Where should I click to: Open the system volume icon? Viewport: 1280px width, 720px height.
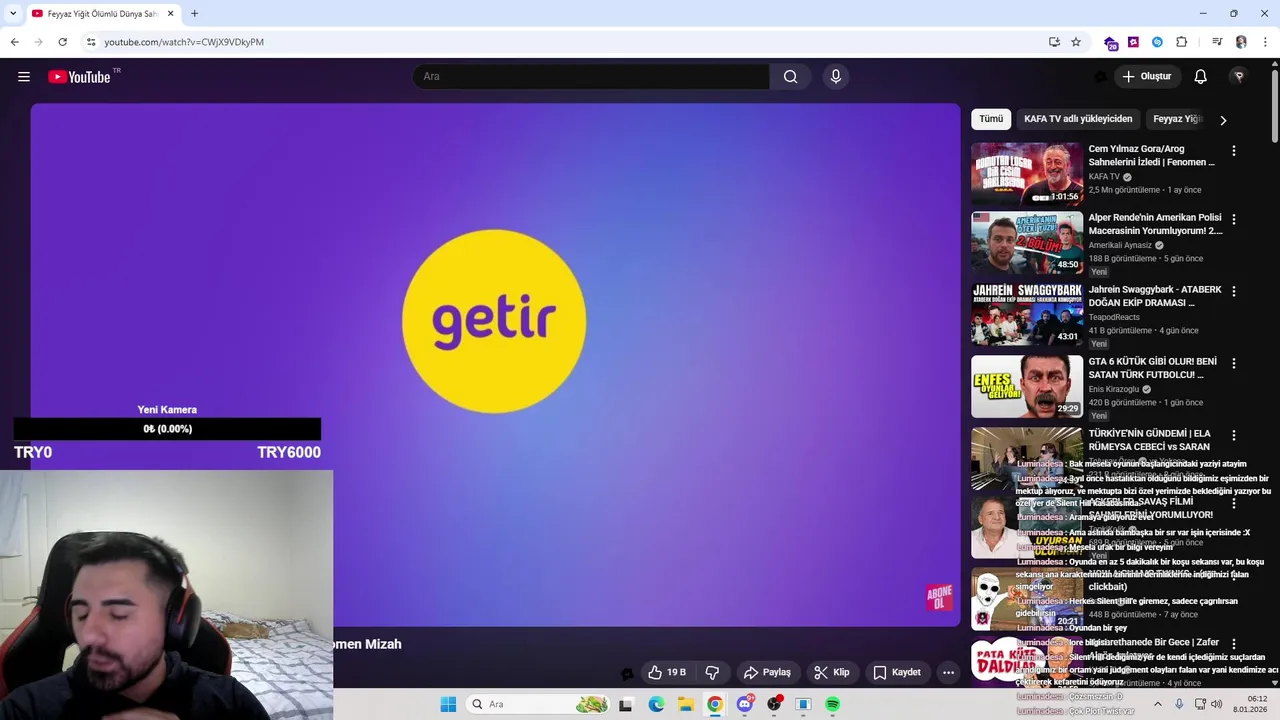pos(1218,704)
